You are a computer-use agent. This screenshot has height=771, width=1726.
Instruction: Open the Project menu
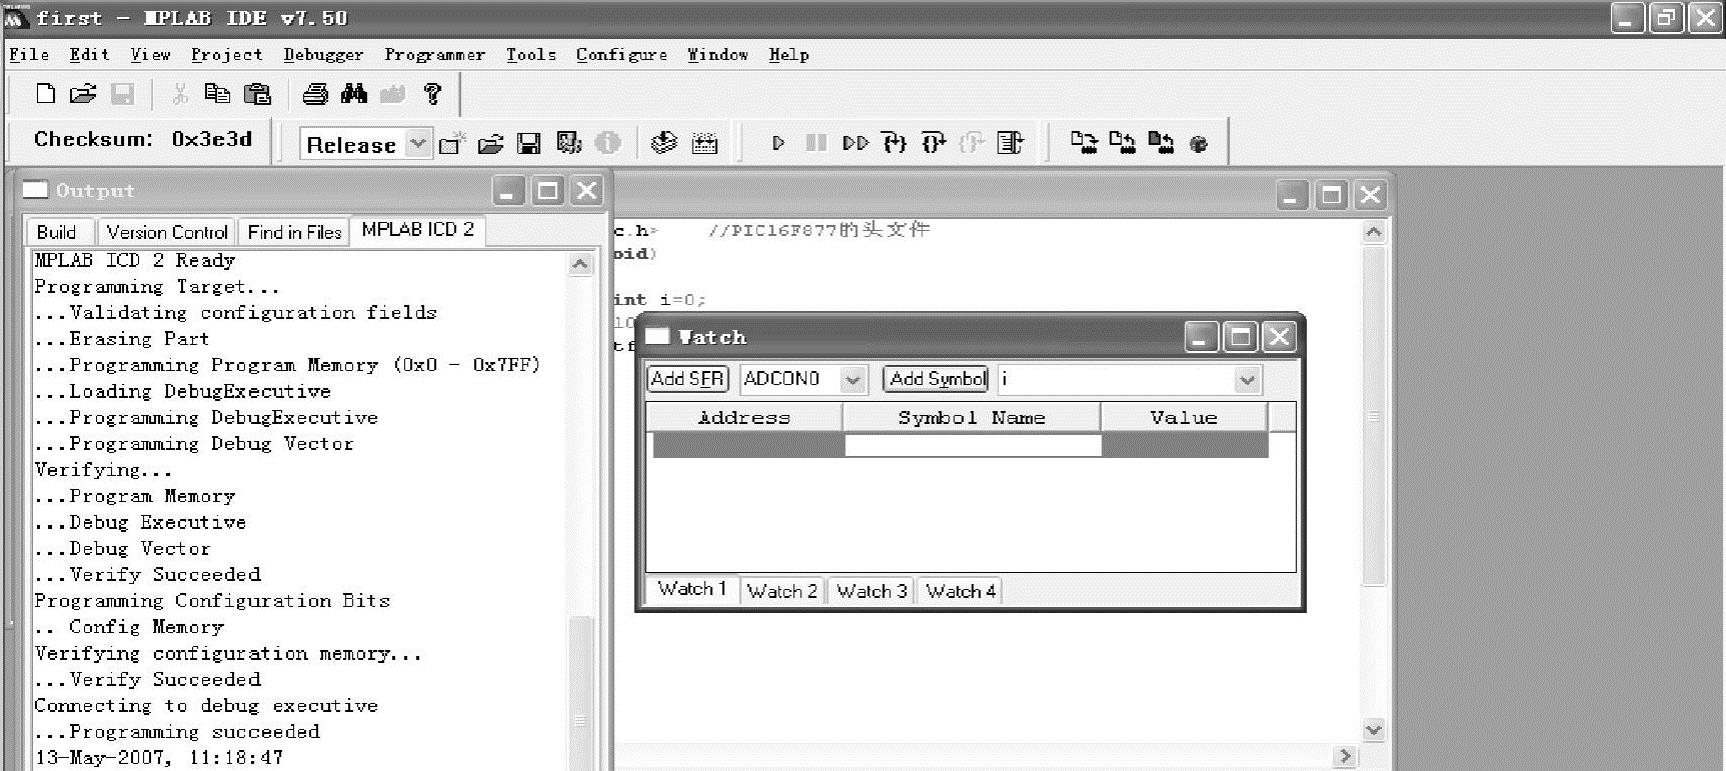pos(226,55)
